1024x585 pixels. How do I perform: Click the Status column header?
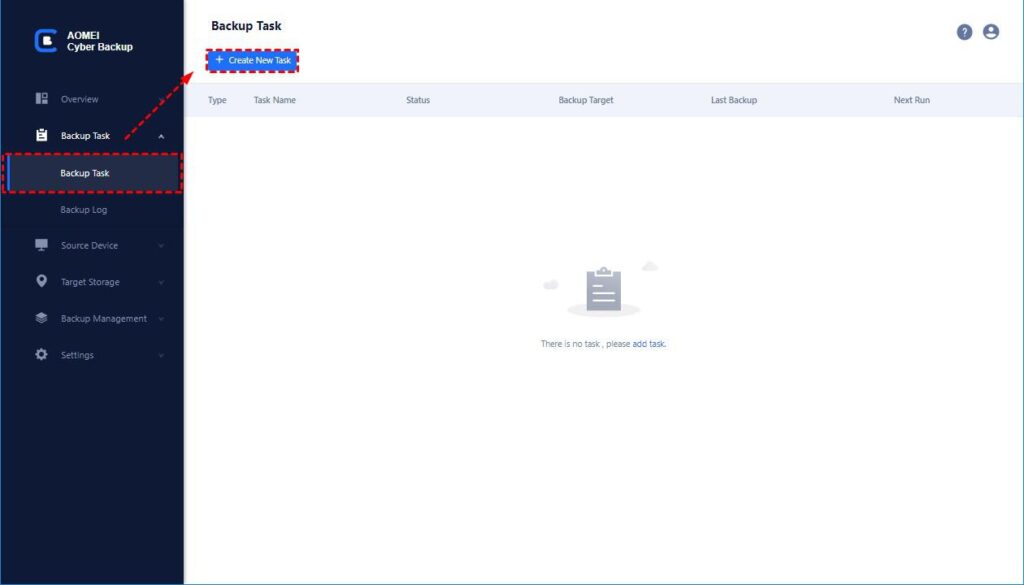coord(418,100)
